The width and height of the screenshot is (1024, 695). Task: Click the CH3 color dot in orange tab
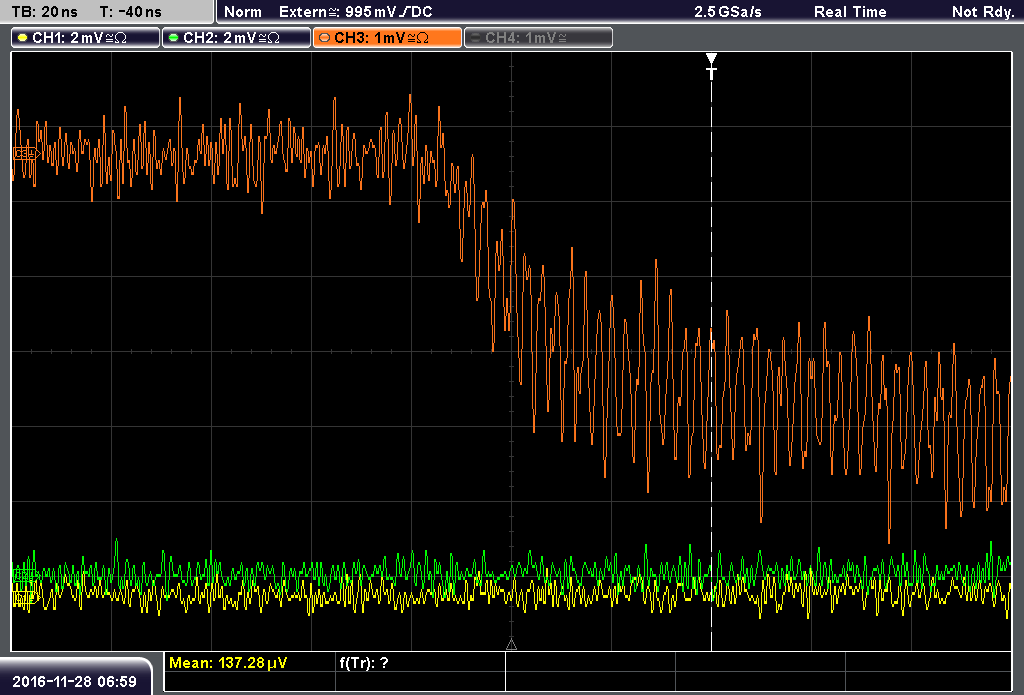point(324,38)
